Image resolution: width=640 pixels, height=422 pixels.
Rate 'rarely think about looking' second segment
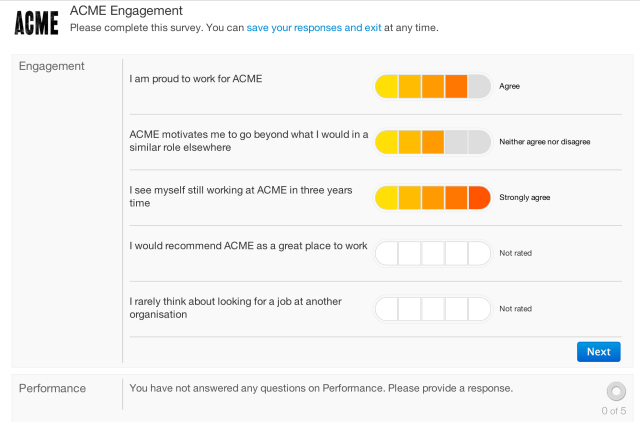point(409,309)
